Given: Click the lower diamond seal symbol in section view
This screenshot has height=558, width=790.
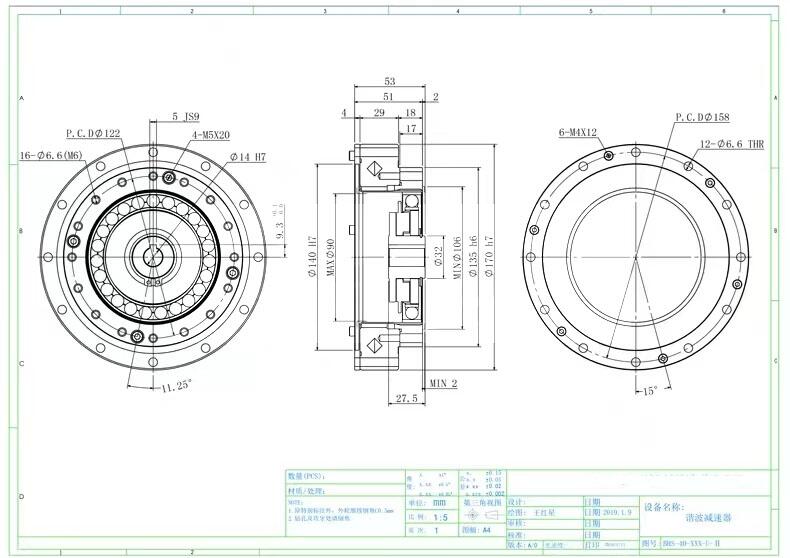Looking at the screenshot, I should pos(373,344).
